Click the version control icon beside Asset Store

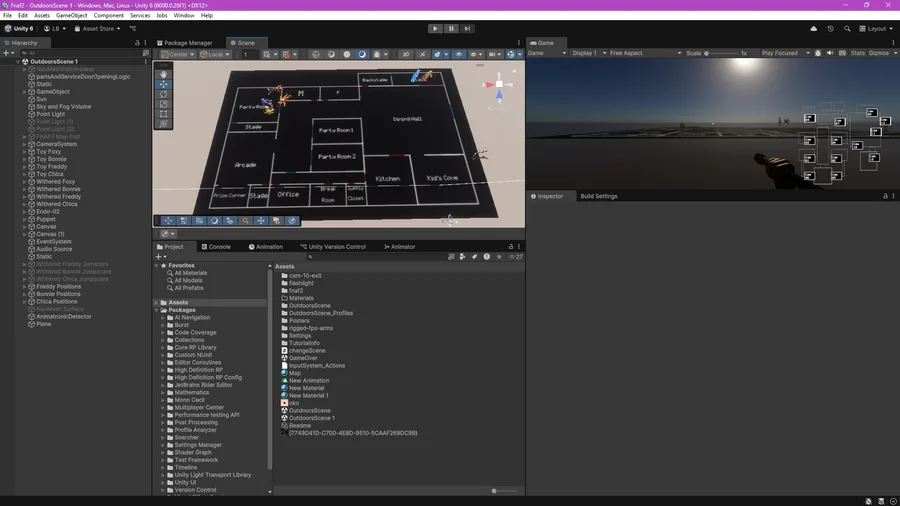tap(133, 29)
